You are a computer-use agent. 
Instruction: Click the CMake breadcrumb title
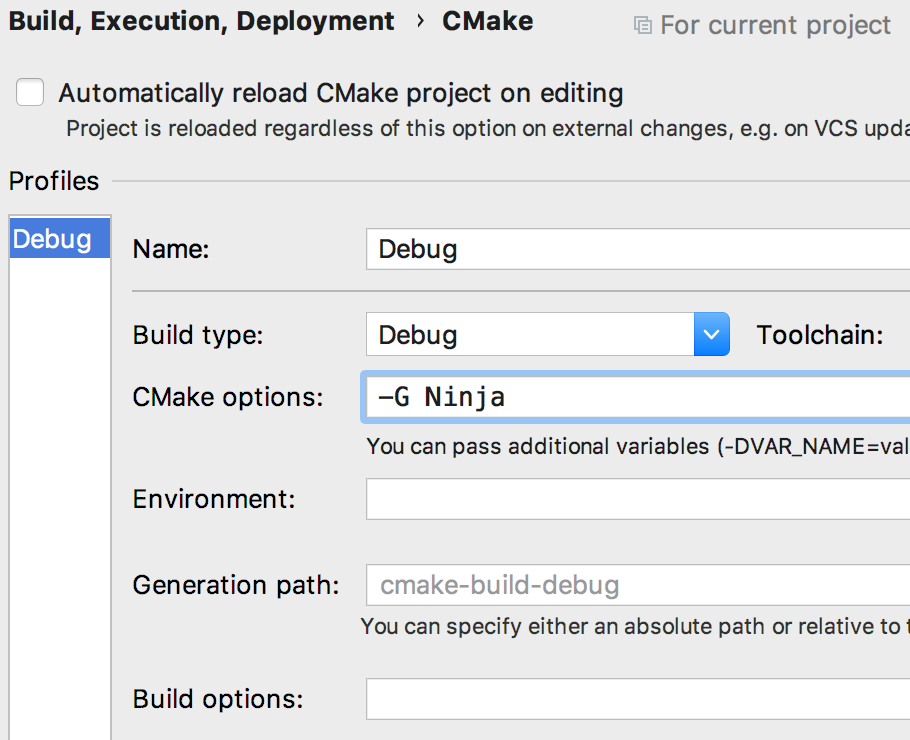tap(487, 22)
